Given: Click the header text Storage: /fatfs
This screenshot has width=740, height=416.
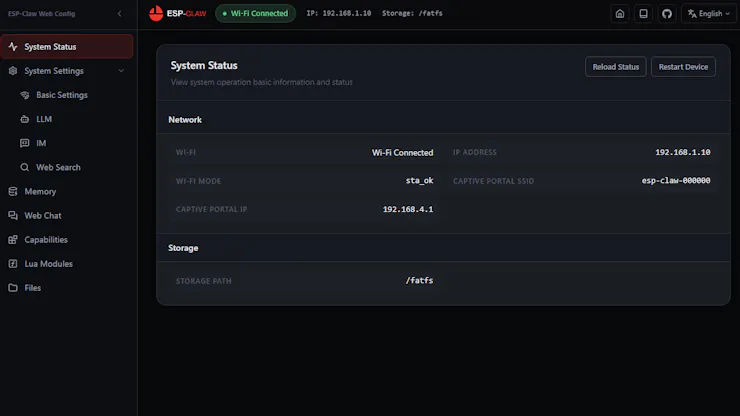Looking at the screenshot, I should (412, 13).
